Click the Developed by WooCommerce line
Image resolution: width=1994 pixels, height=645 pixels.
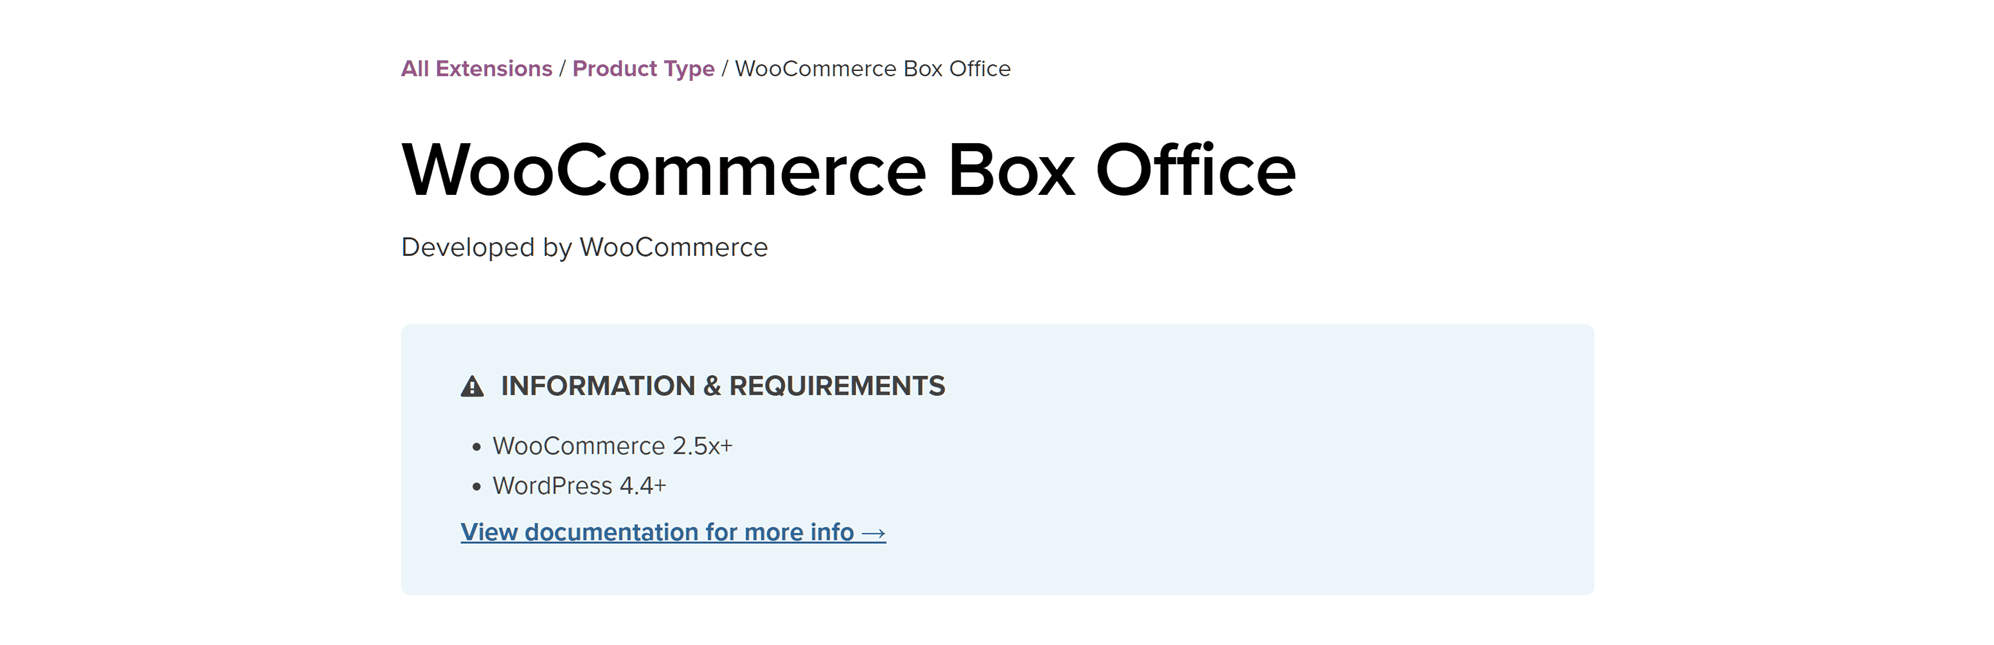point(584,247)
